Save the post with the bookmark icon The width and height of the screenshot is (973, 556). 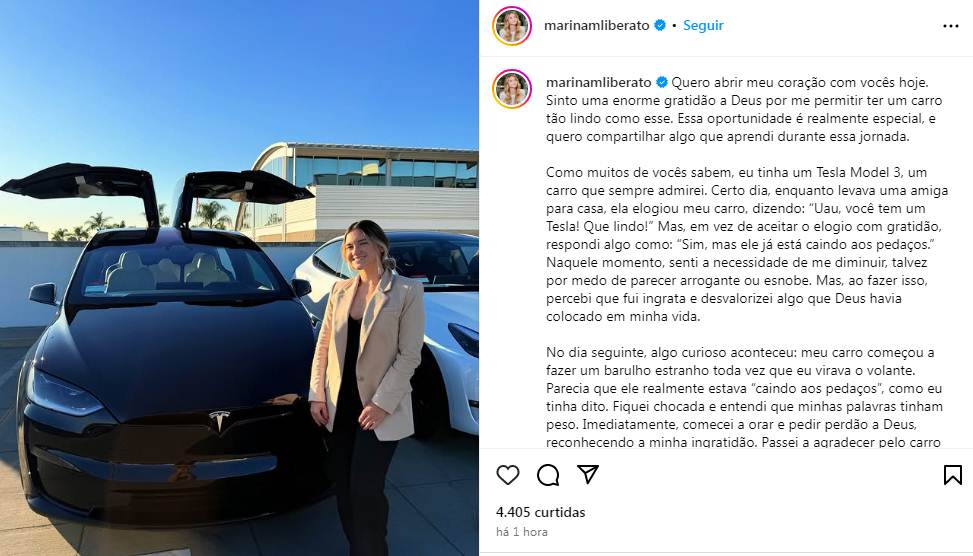coord(953,475)
